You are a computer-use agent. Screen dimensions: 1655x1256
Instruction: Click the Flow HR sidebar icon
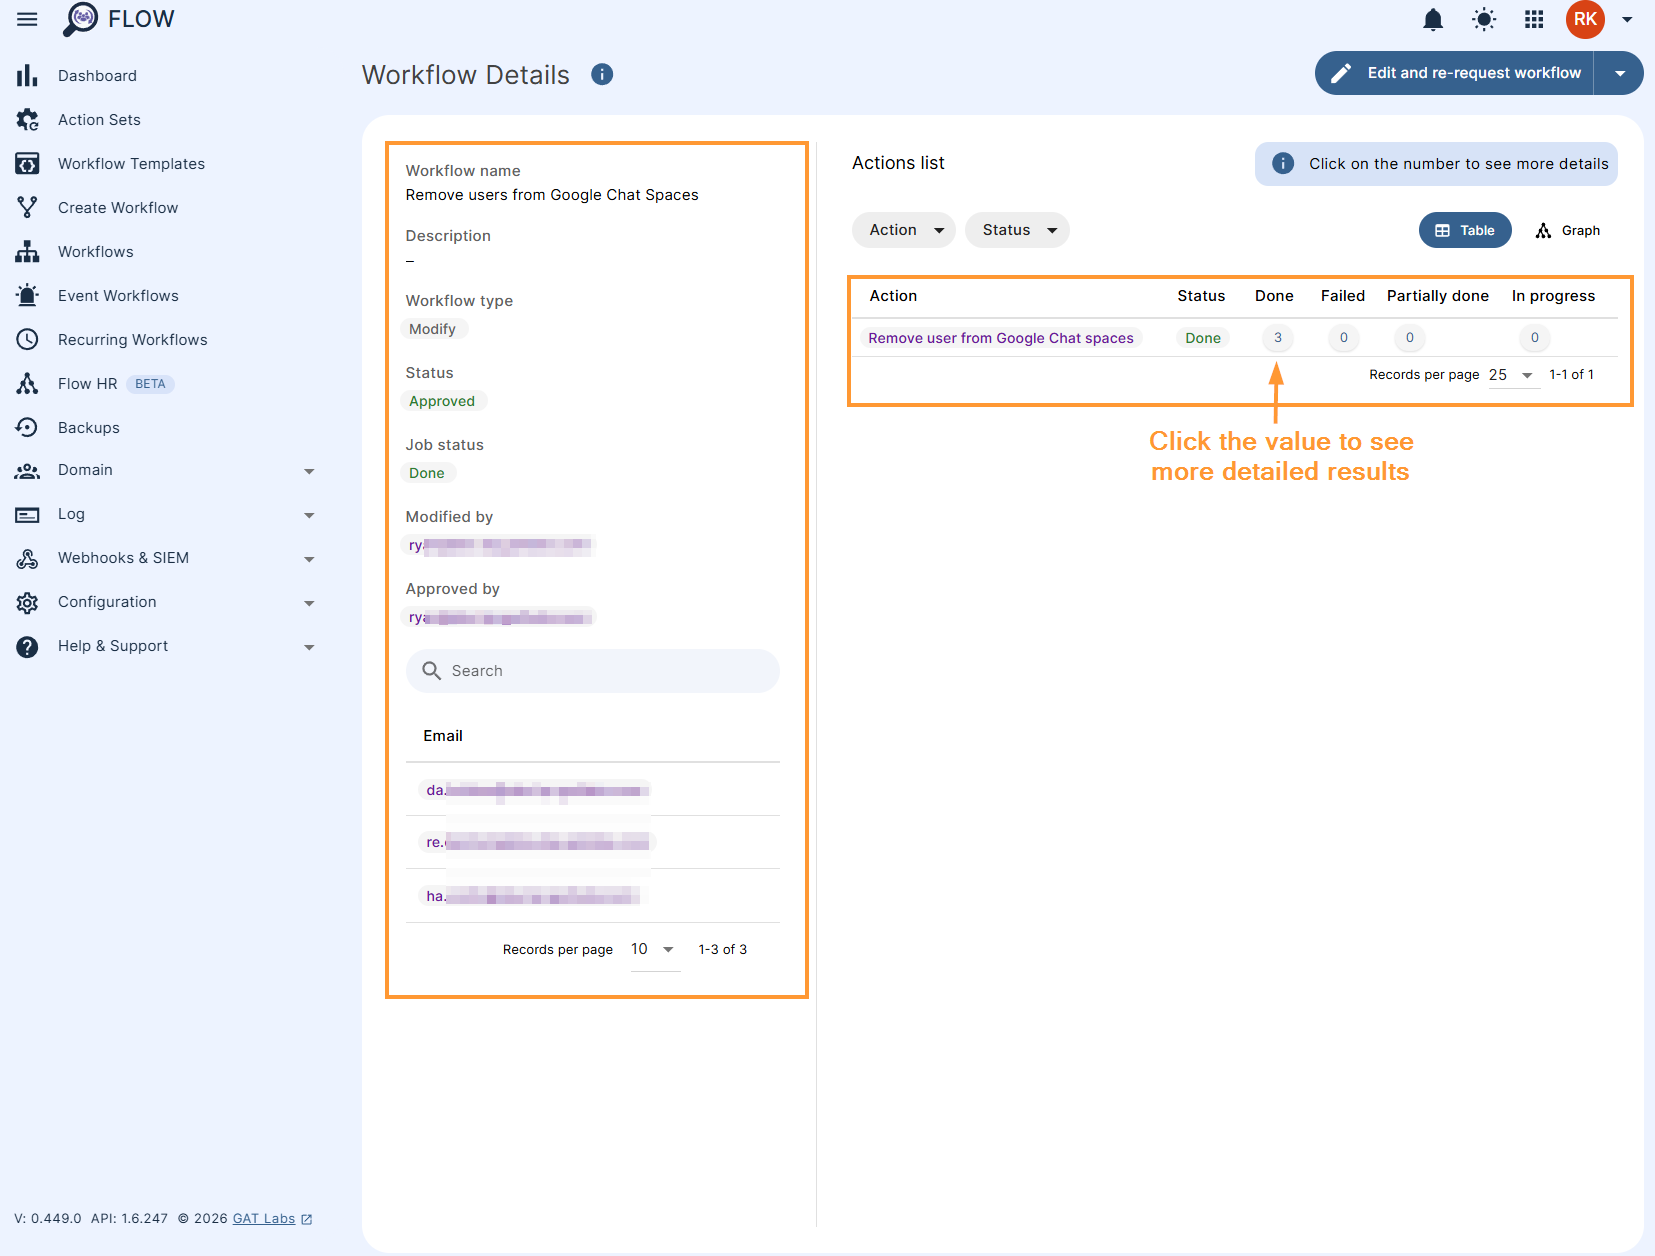pyautogui.click(x=27, y=384)
